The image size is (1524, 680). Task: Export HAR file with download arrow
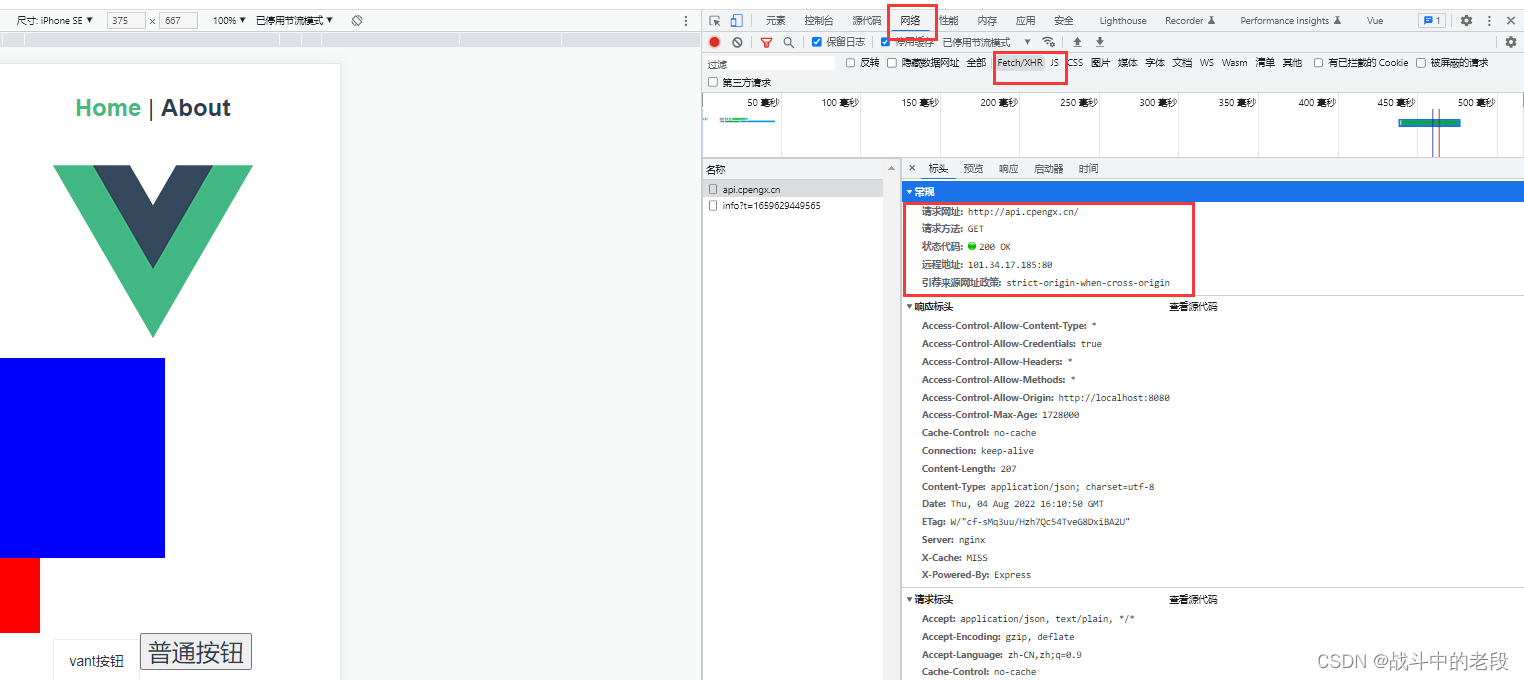(1099, 42)
